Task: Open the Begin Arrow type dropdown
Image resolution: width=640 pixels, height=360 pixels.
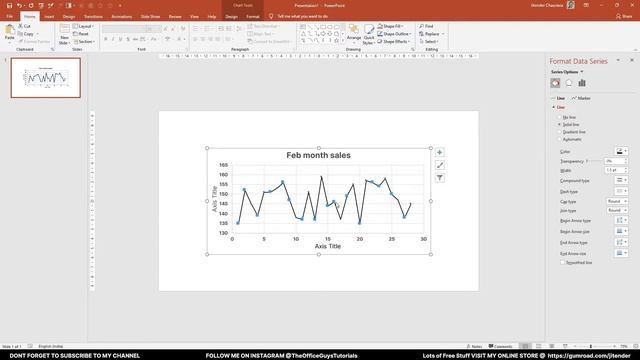Action: pyautogui.click(x=621, y=220)
